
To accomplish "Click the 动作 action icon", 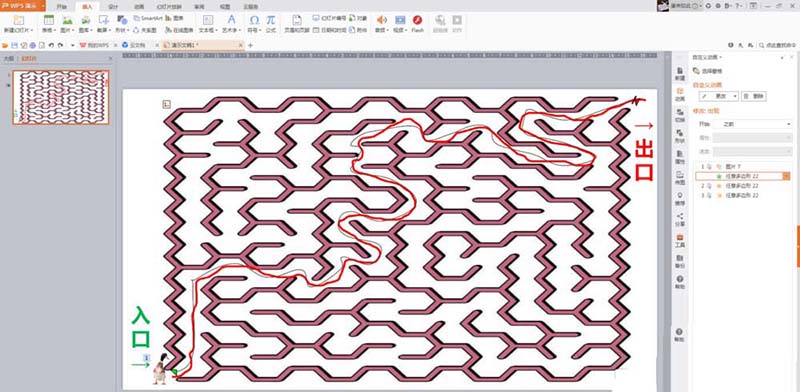I will pyautogui.click(x=457, y=20).
